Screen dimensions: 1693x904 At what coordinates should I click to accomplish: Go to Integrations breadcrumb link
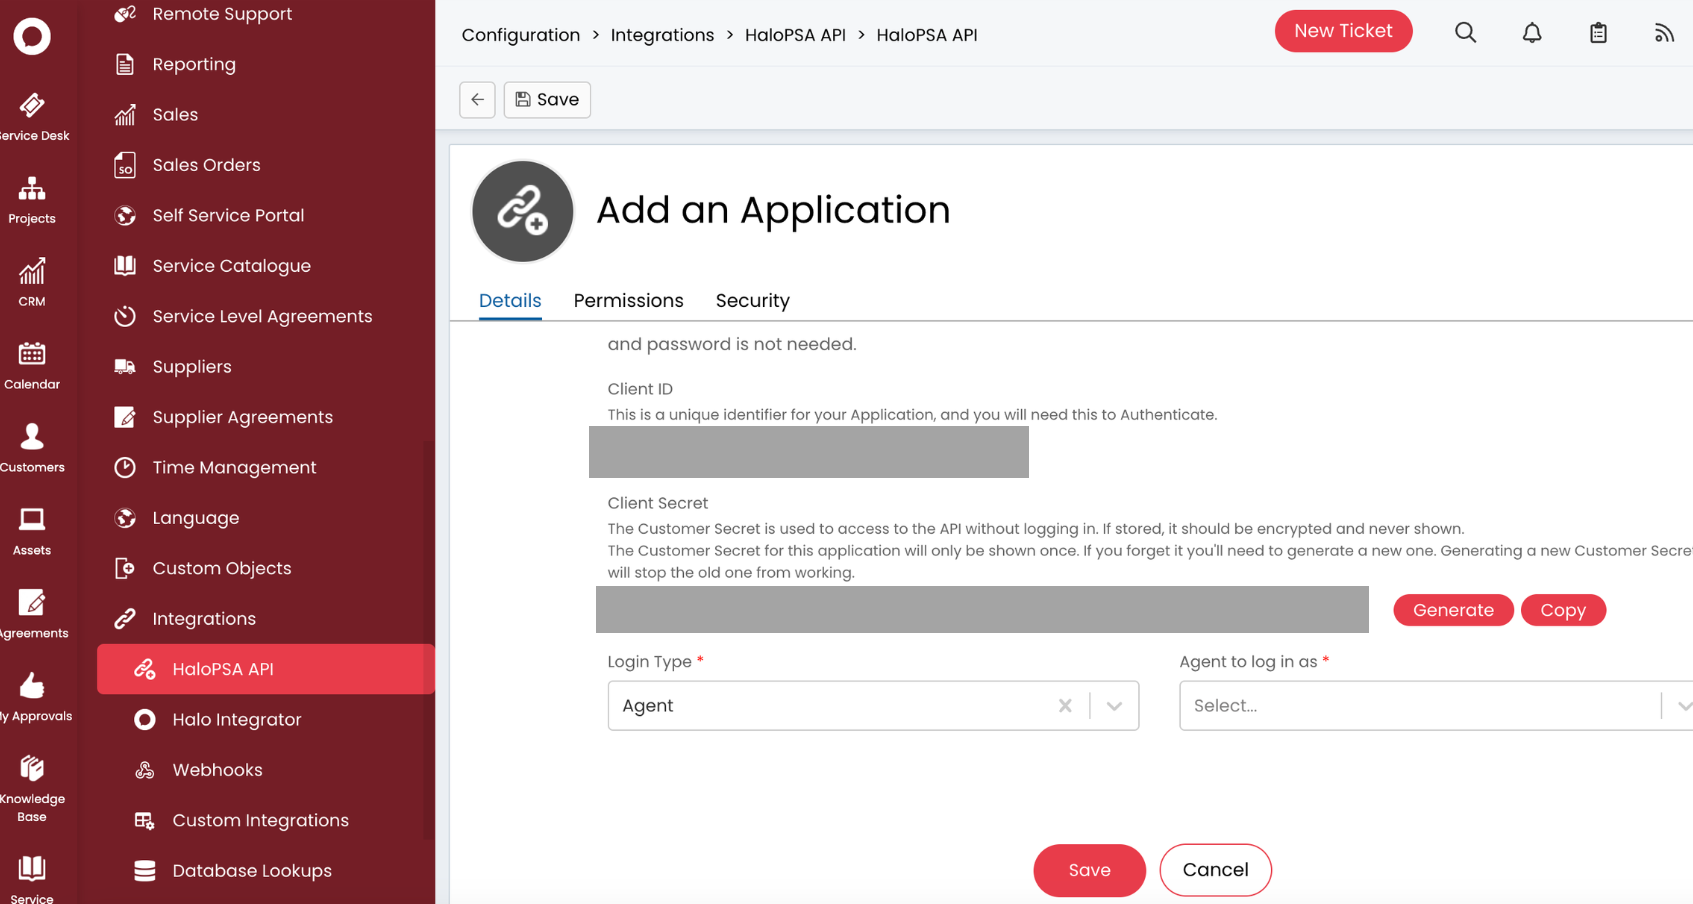(662, 35)
